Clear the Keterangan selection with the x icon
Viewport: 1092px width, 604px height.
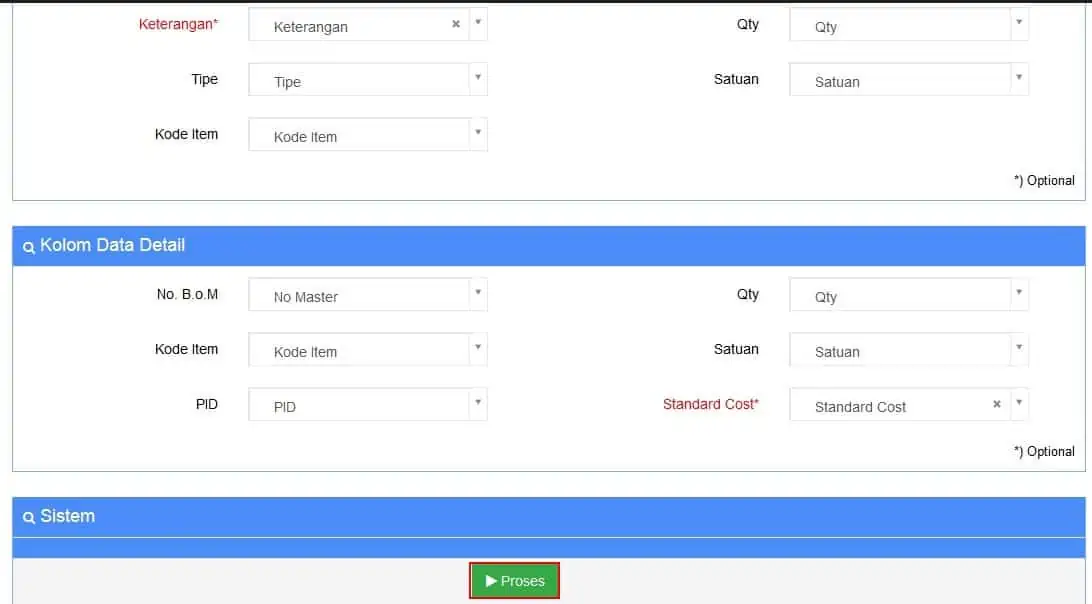[455, 24]
